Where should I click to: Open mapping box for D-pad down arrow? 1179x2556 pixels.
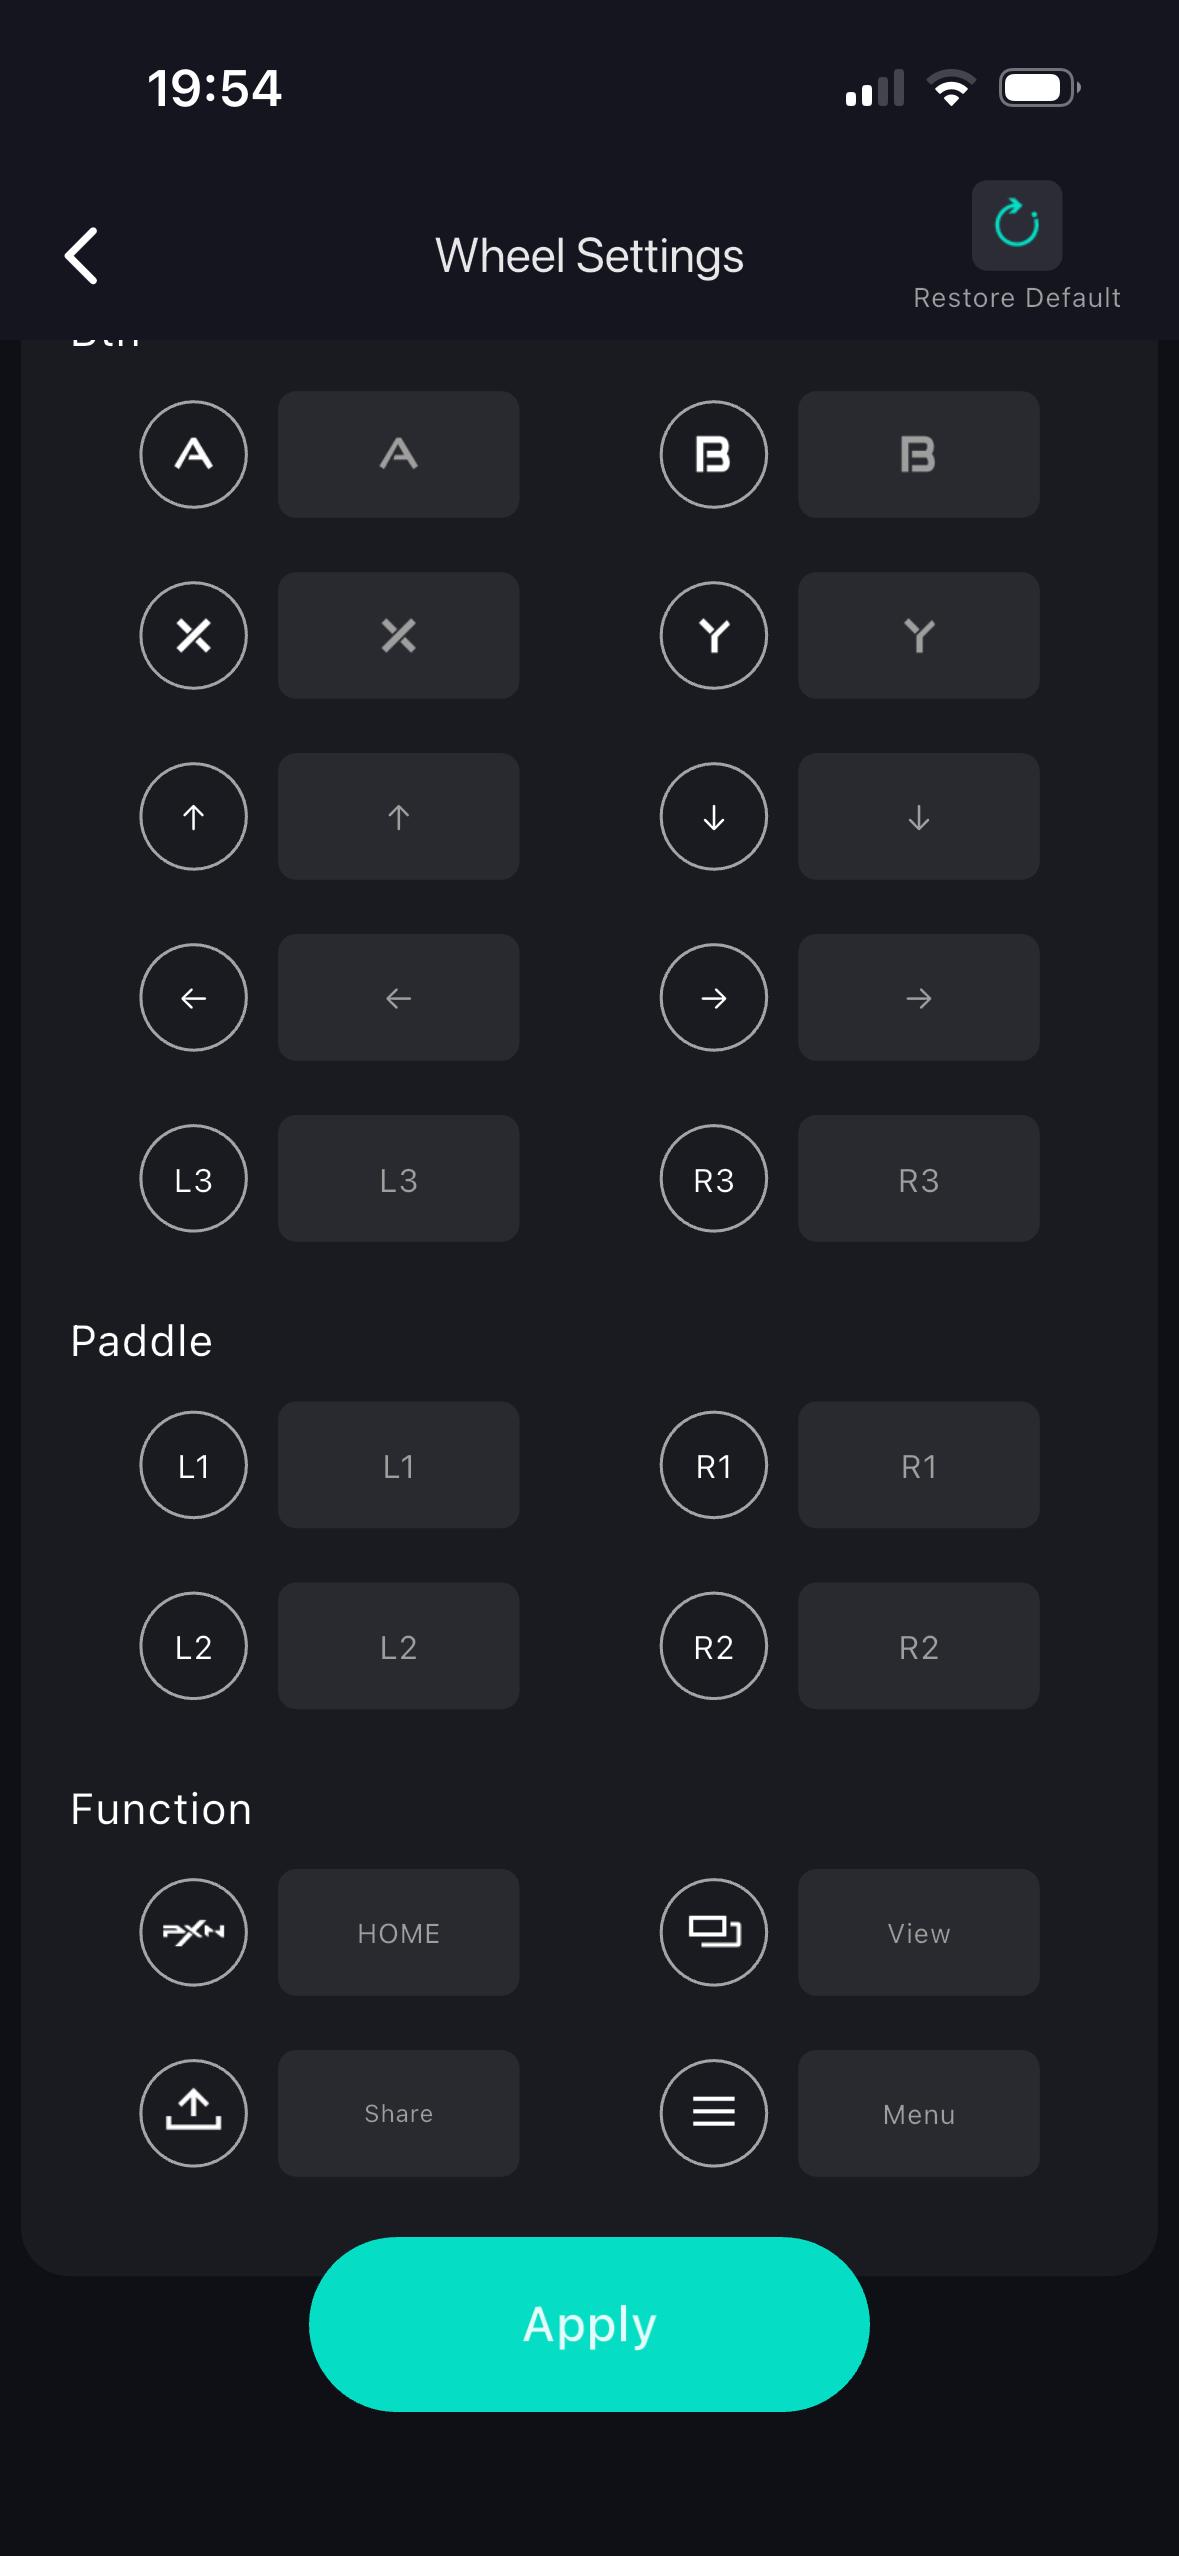coord(918,817)
